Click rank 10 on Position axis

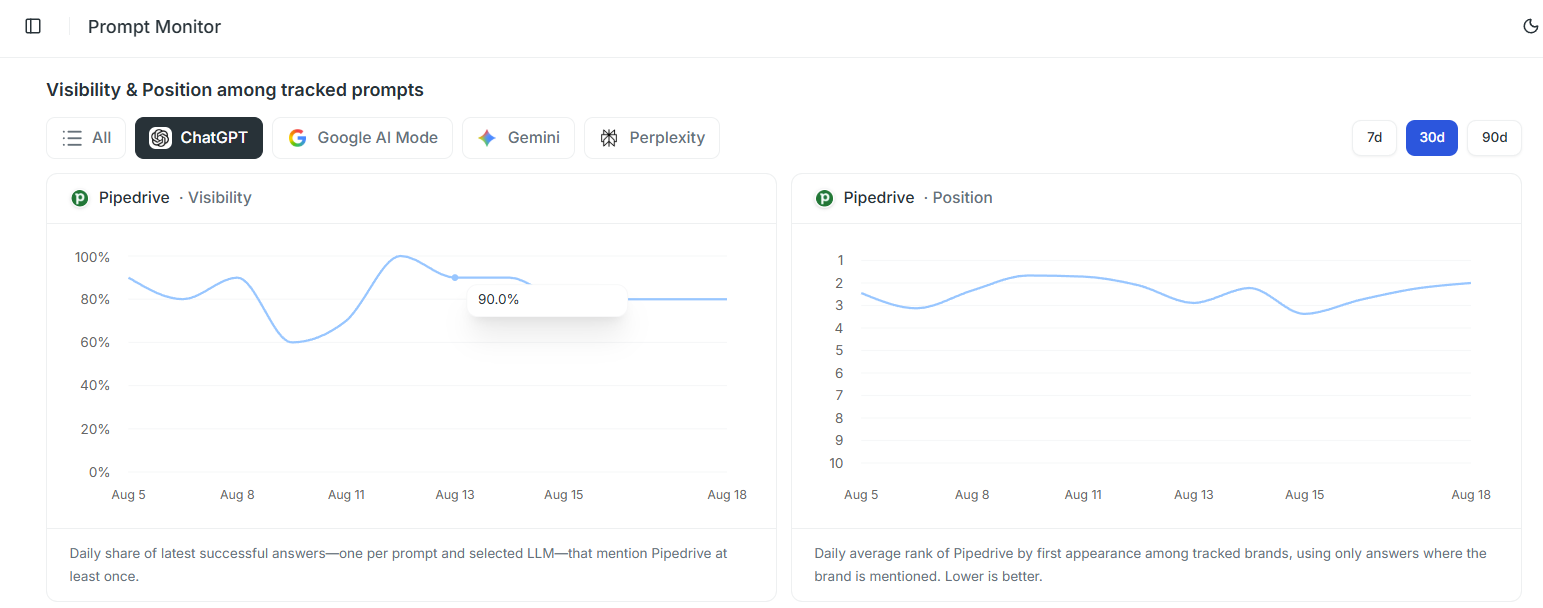[836, 463]
